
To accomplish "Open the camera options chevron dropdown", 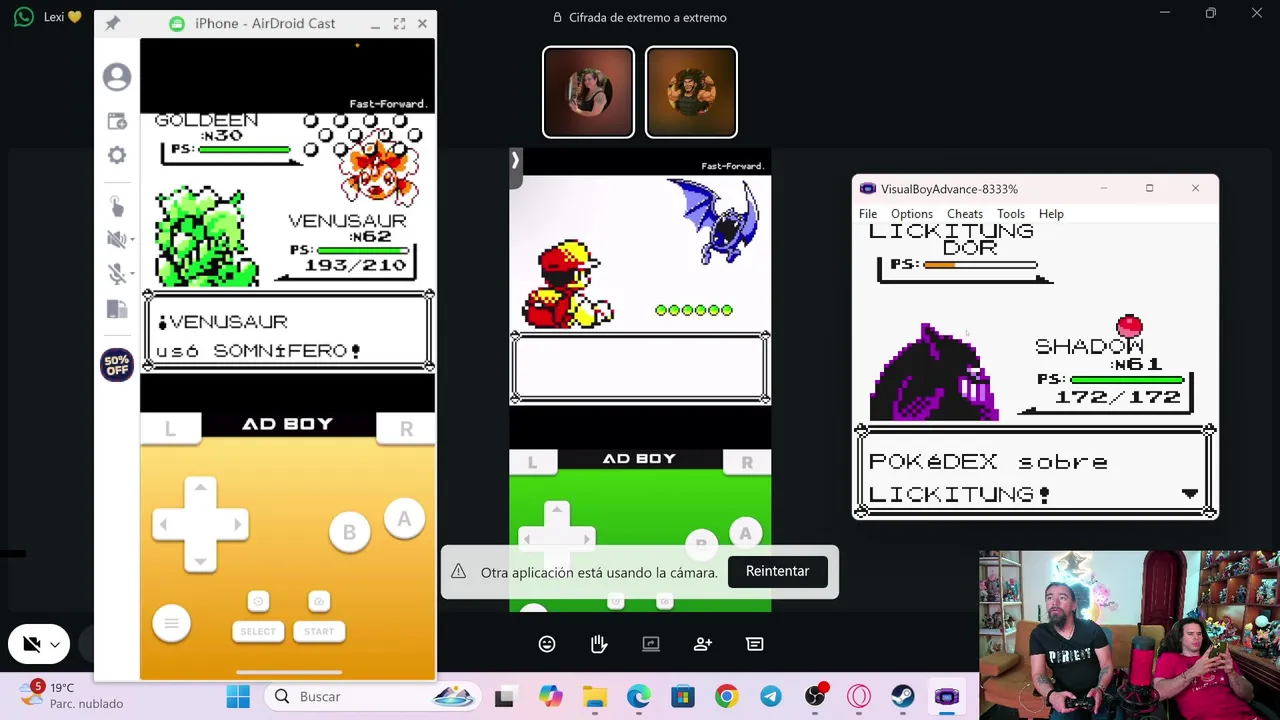I will [x=55, y=645].
